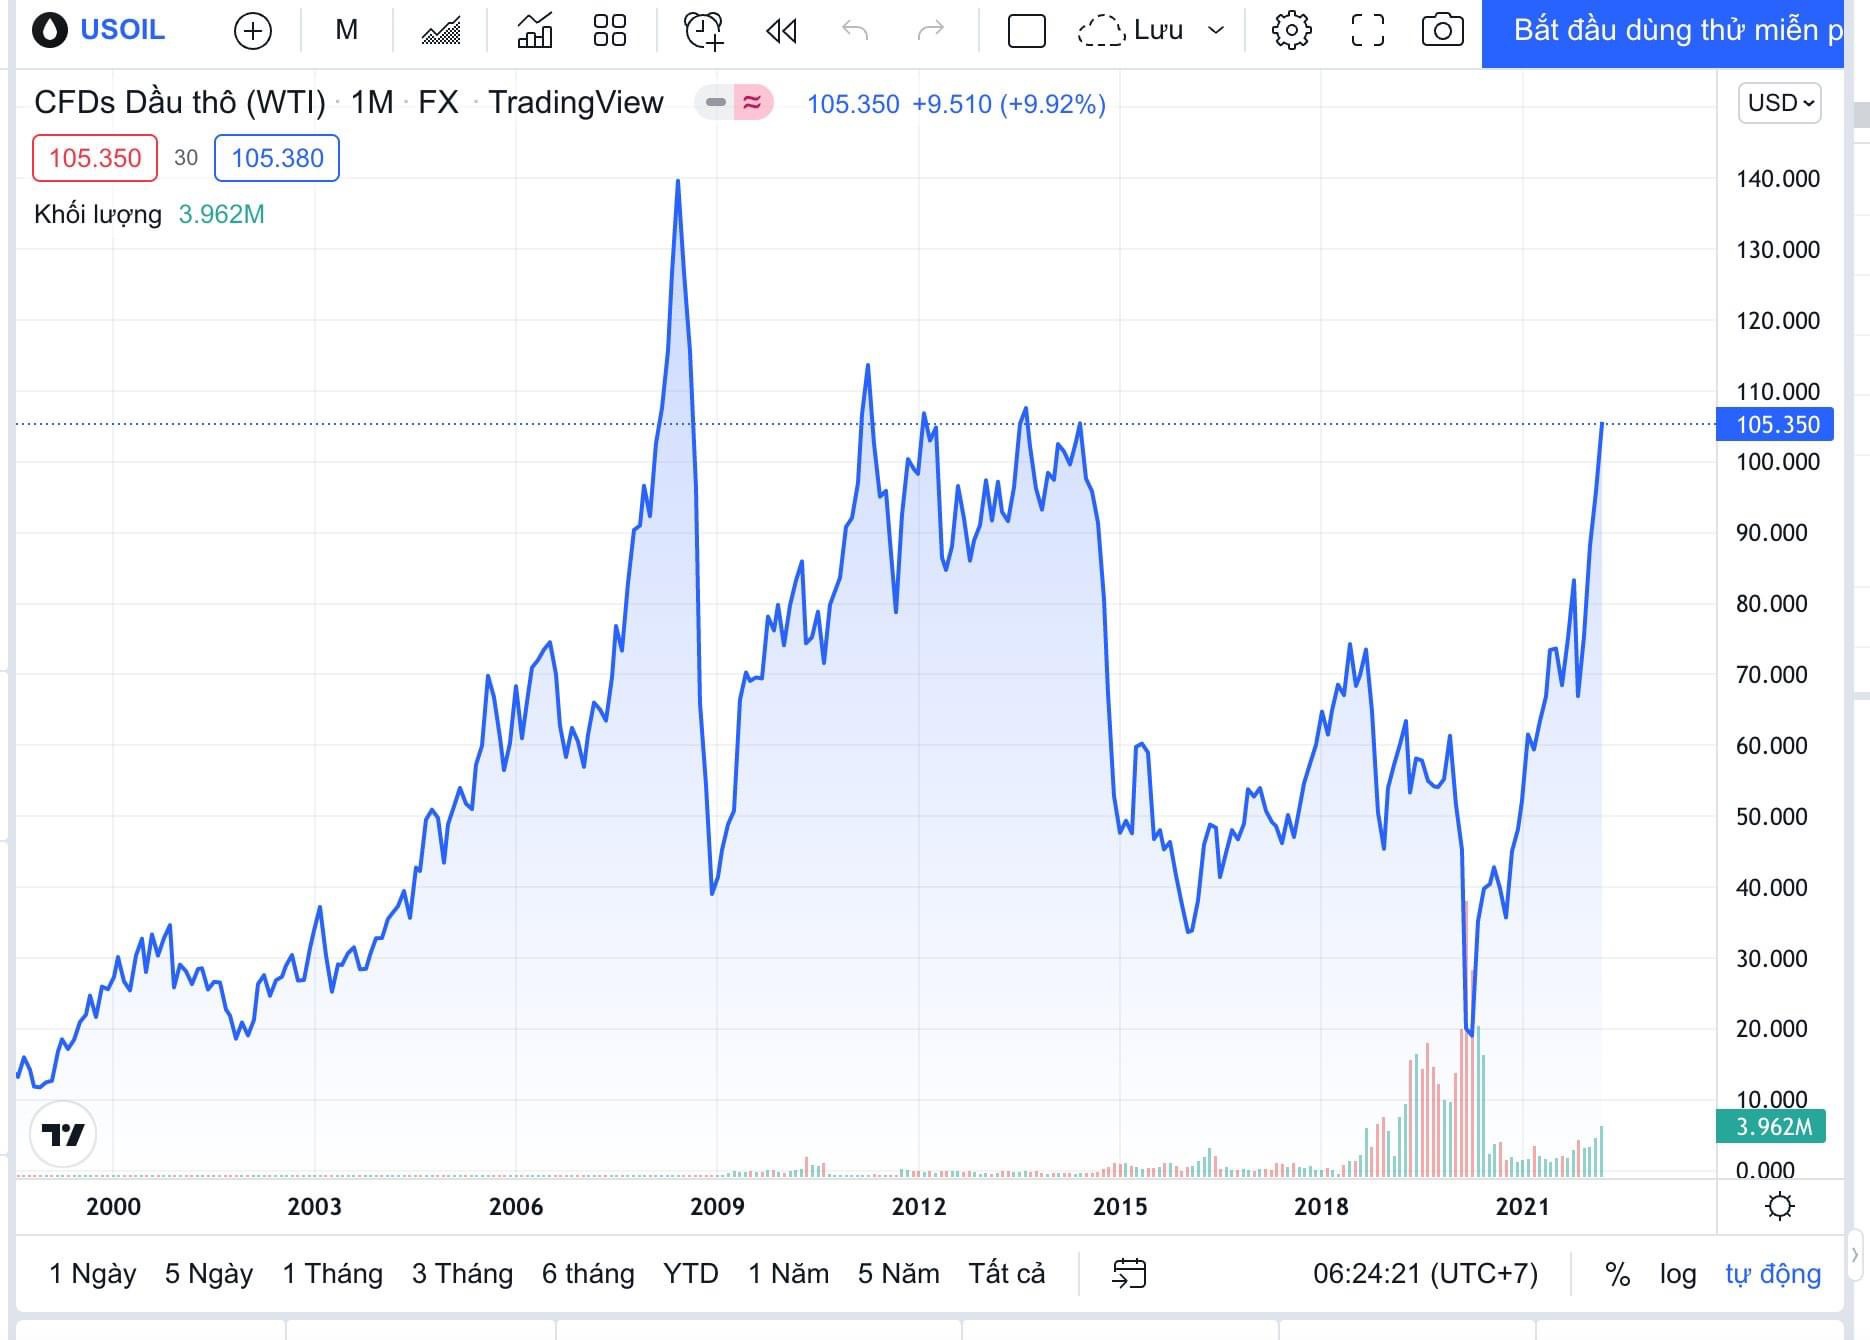
Task: Open the go-to-date calendar icon
Action: pyautogui.click(x=1129, y=1274)
